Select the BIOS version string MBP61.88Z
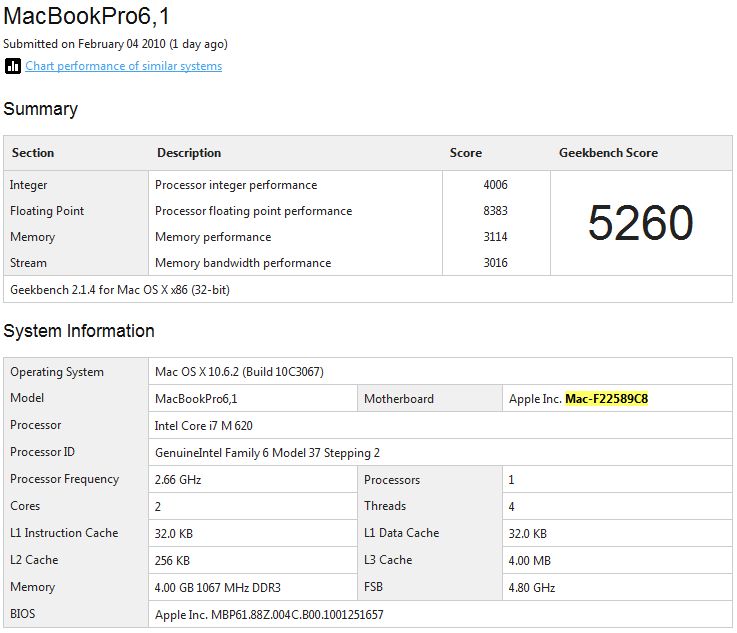This screenshot has height=633, width=737. click(269, 614)
